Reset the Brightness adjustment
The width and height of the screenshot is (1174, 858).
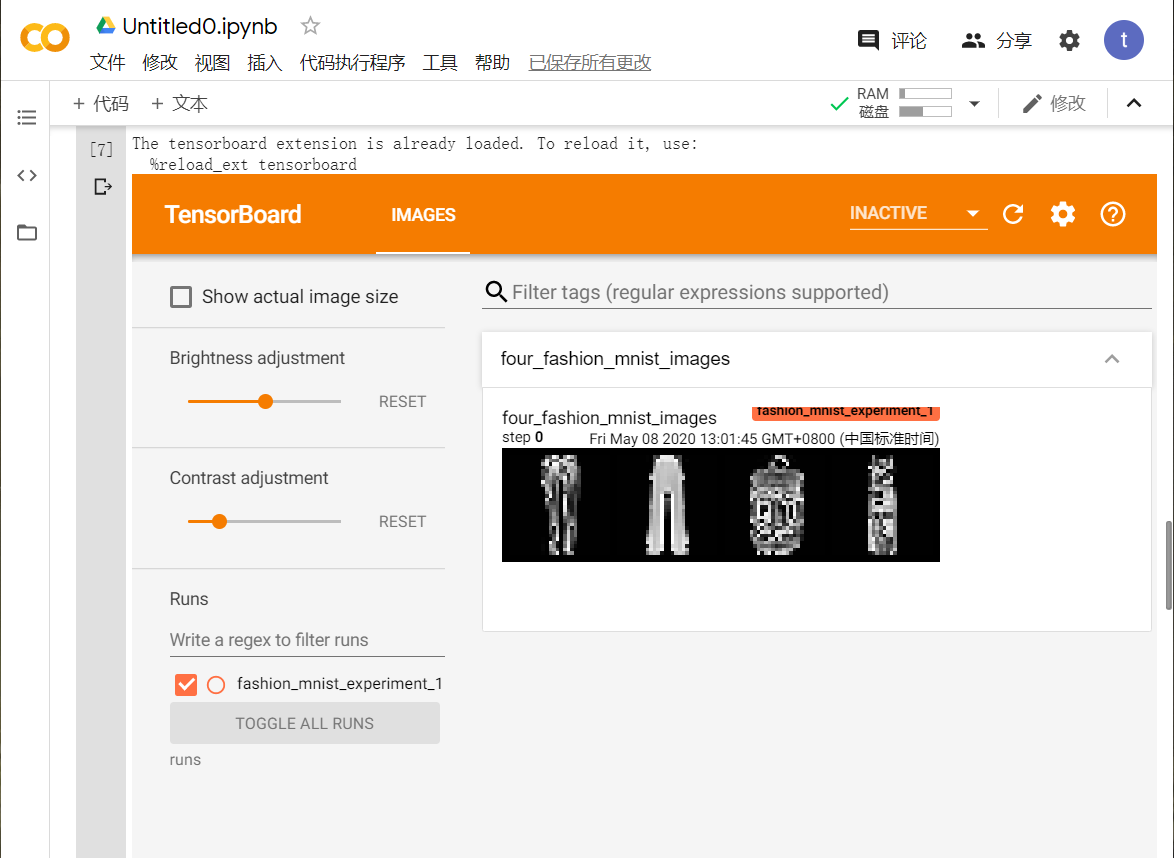(x=402, y=401)
